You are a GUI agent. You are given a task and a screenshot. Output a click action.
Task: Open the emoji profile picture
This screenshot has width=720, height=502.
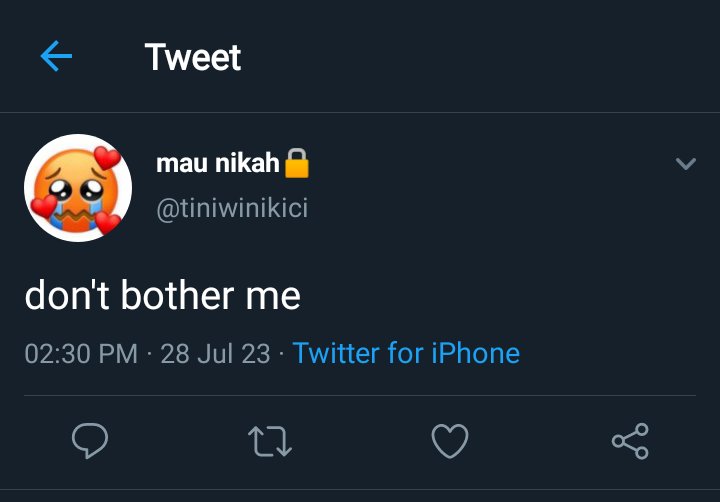click(x=78, y=188)
